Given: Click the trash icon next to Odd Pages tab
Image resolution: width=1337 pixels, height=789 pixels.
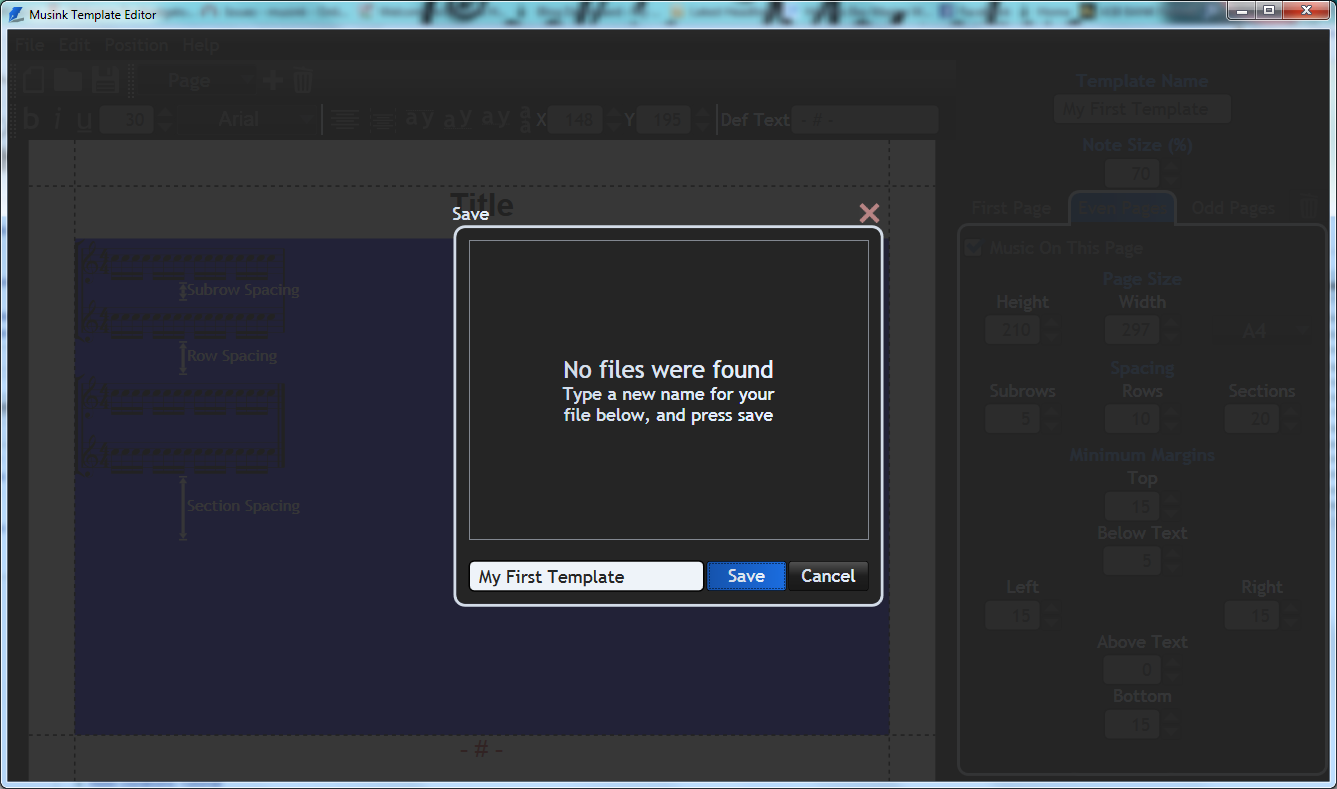Looking at the screenshot, I should (1309, 208).
